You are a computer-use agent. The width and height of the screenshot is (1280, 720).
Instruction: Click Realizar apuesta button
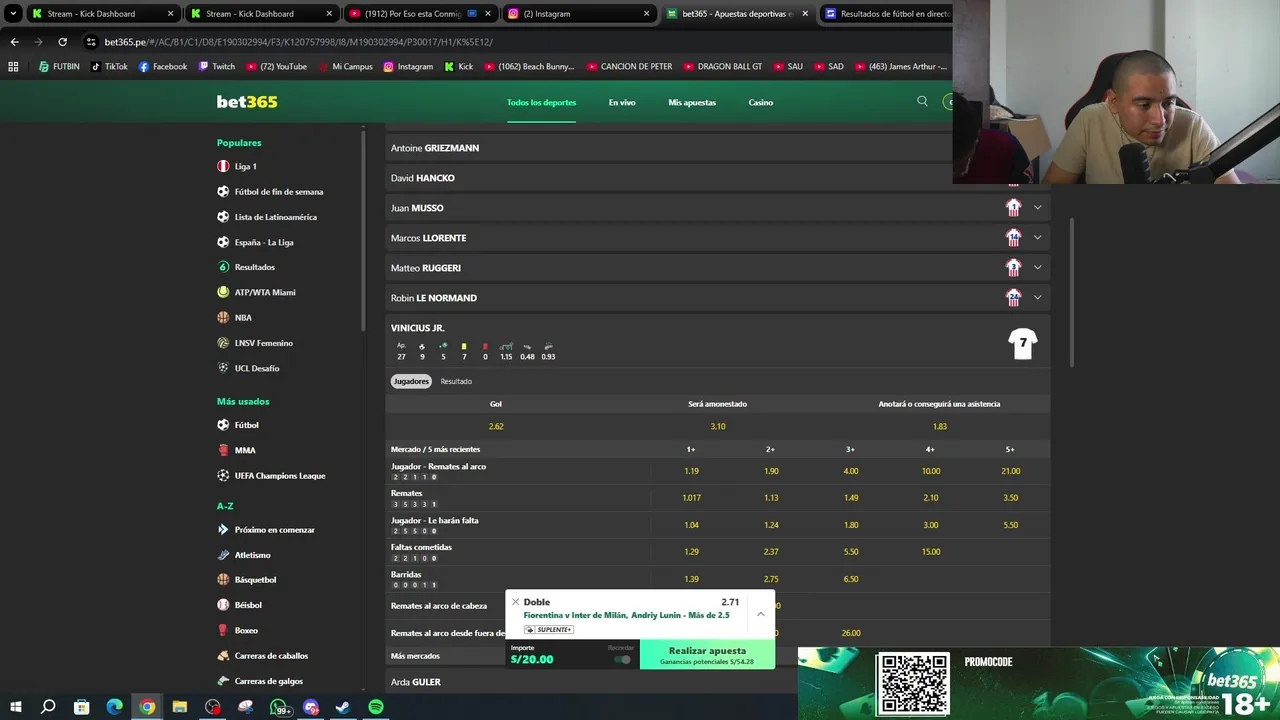pos(707,655)
